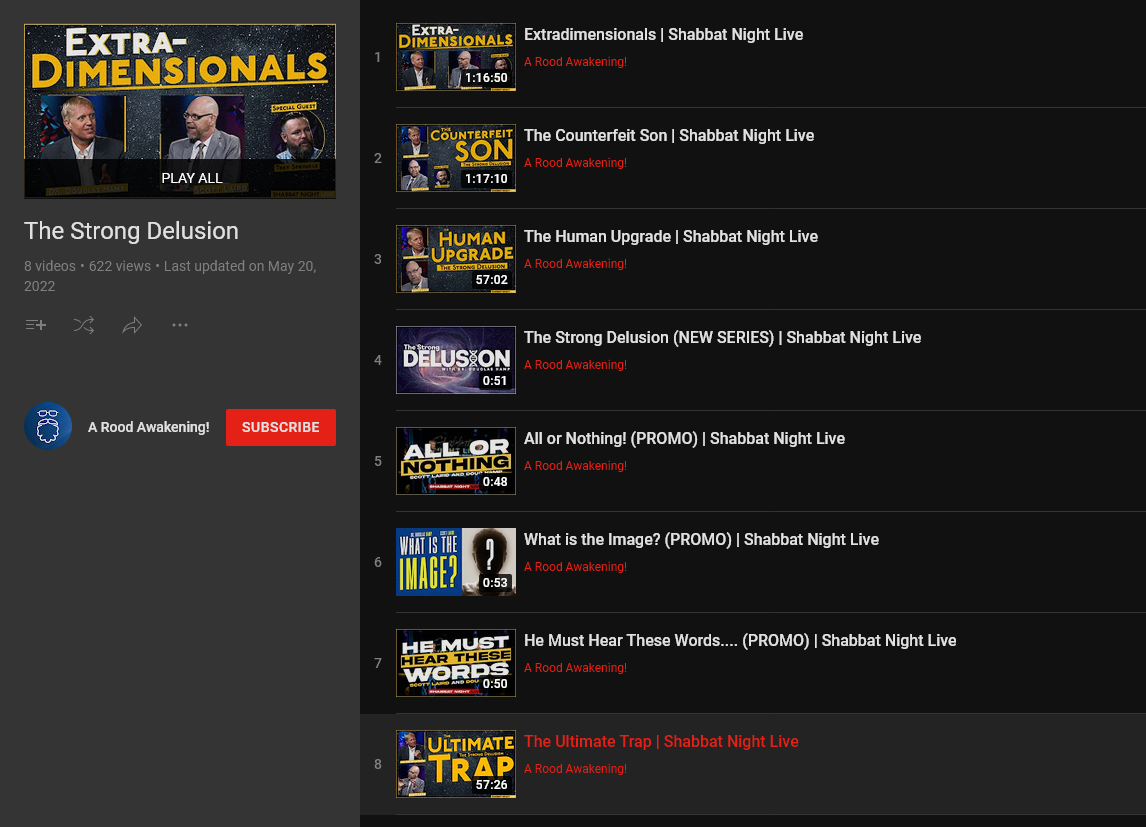Play The Human Upgrade thumbnail
The height and width of the screenshot is (827, 1146).
(x=456, y=259)
